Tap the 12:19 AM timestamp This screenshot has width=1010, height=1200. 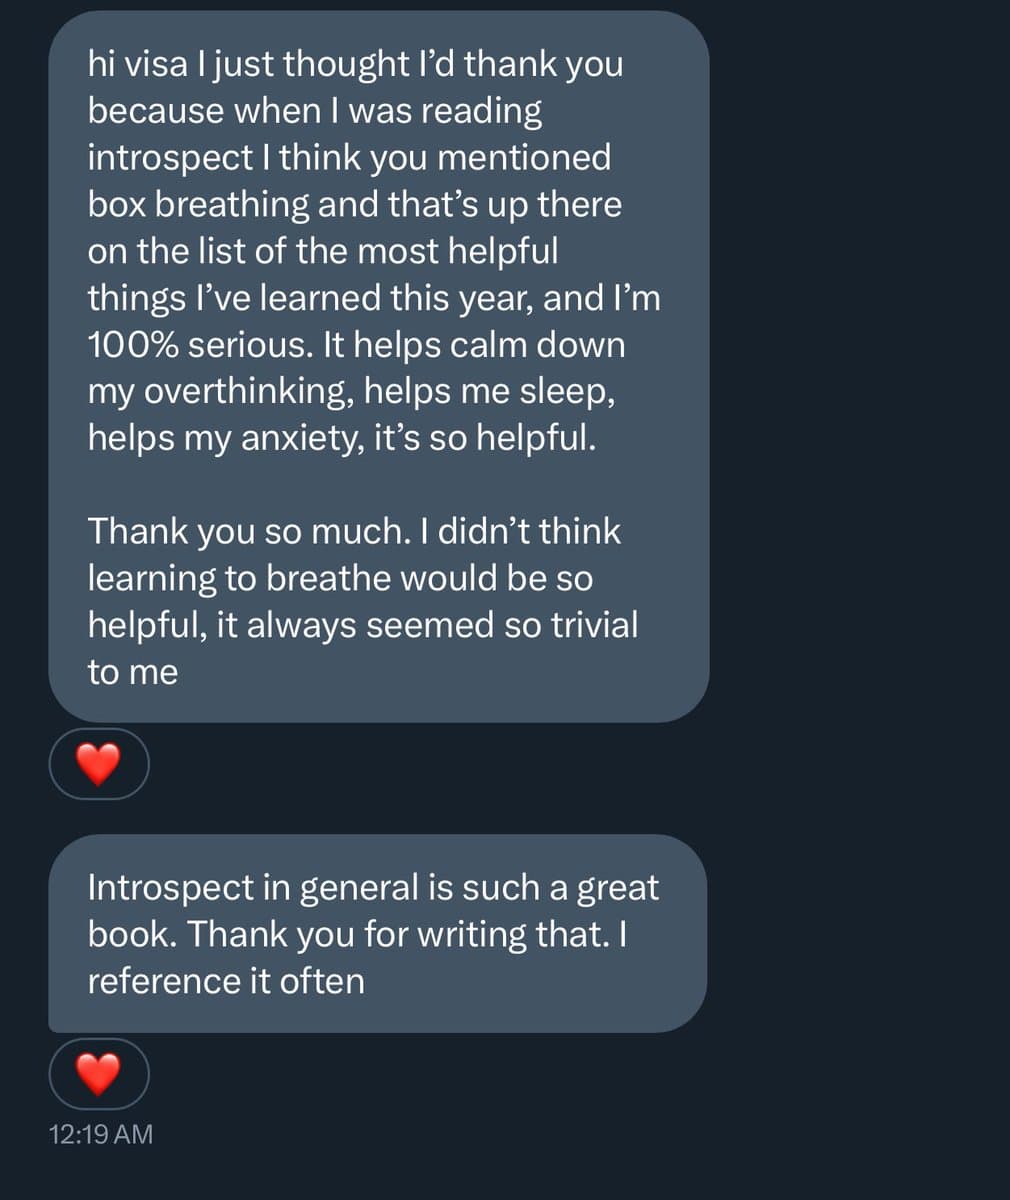101,1133
